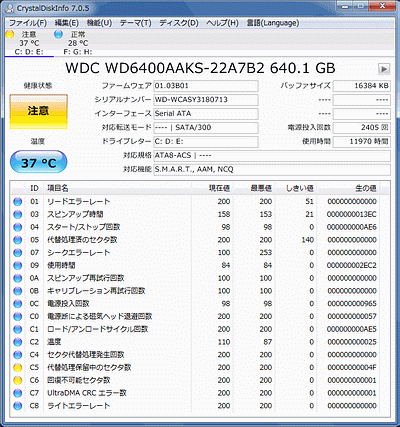Click the blue status icon for attribute C7

click(17, 393)
